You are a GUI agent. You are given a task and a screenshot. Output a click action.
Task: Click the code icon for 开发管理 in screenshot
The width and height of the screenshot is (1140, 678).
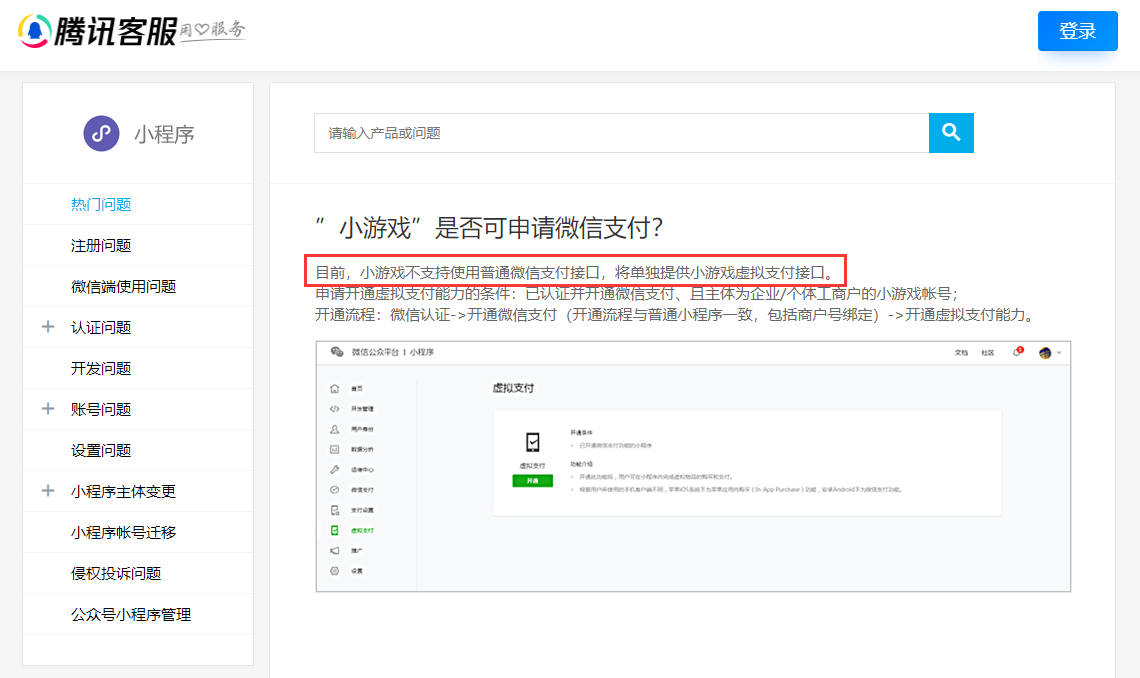[334, 409]
